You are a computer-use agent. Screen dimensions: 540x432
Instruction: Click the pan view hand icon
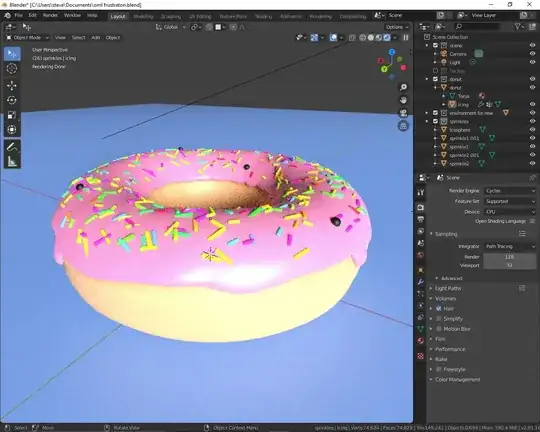point(403,100)
